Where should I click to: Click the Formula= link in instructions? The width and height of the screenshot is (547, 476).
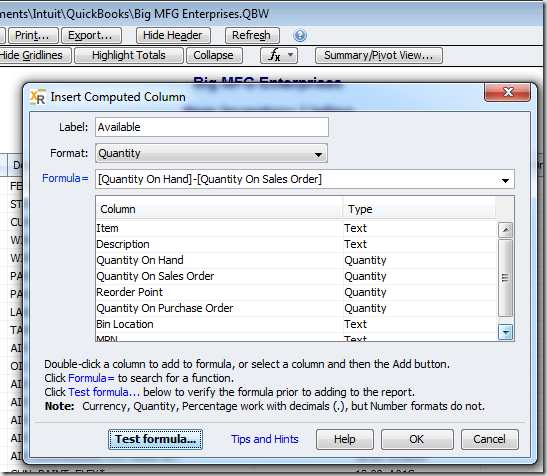click(91, 378)
